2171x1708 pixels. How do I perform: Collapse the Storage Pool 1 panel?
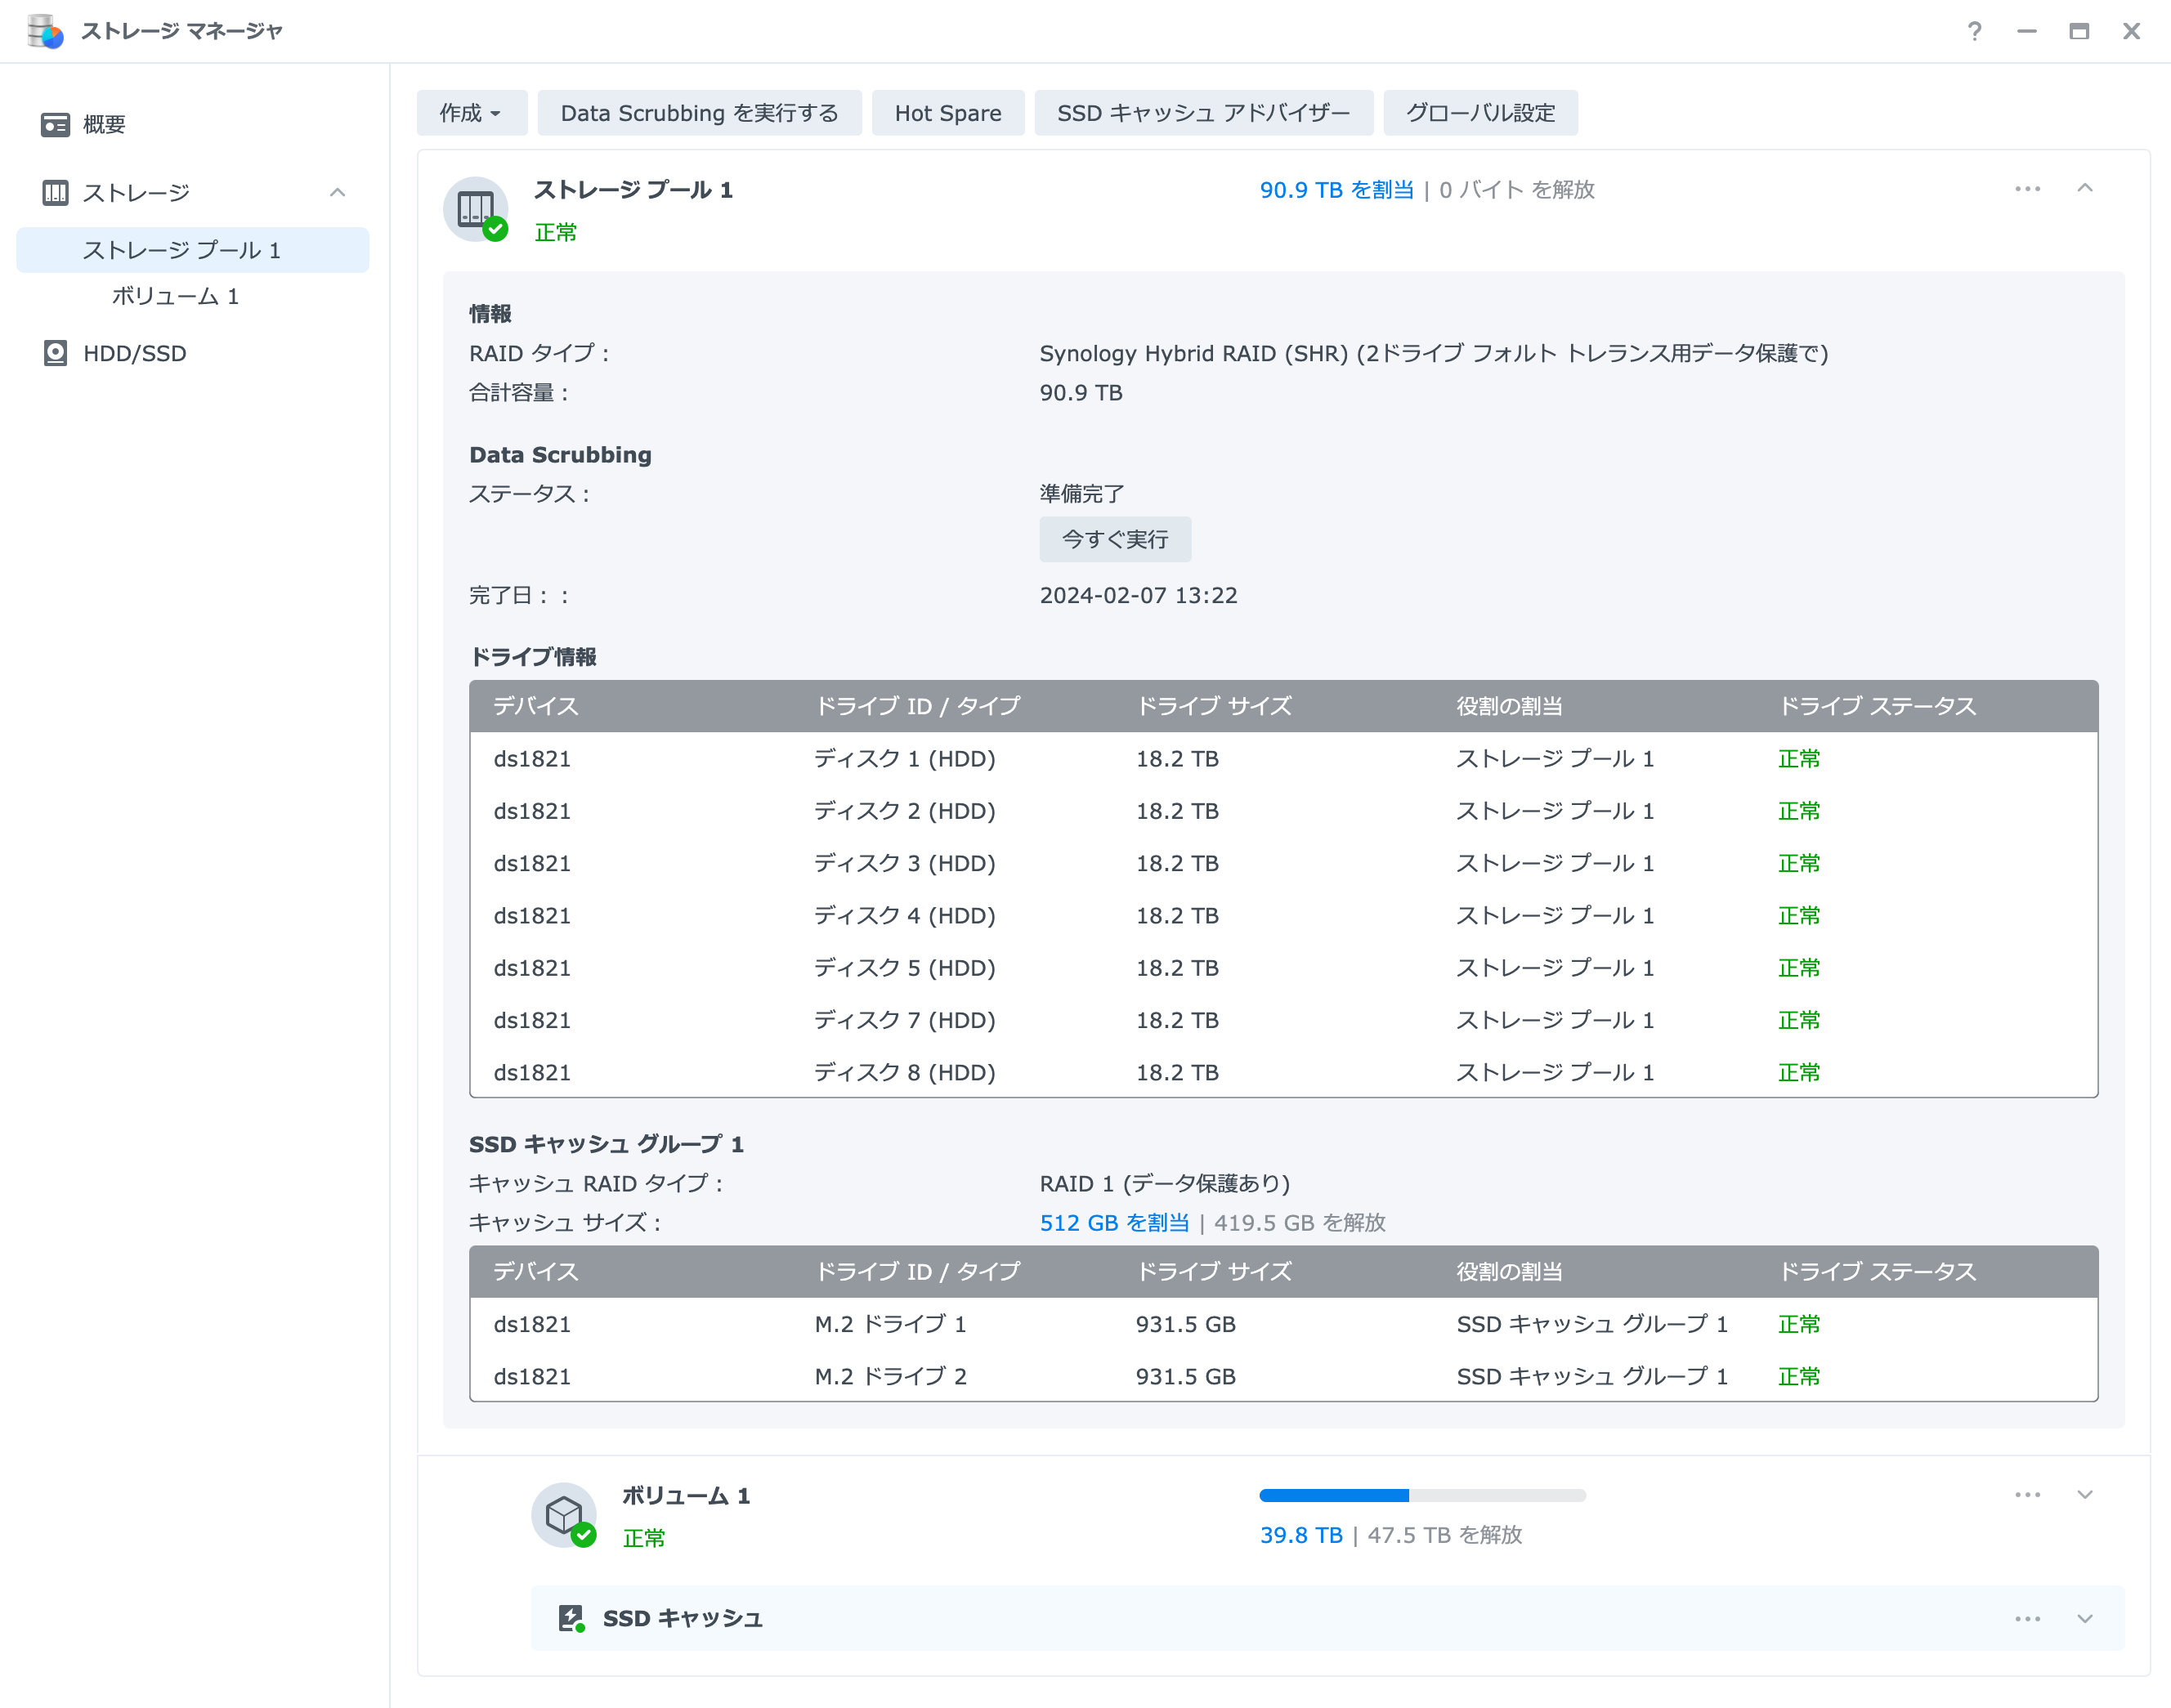point(2085,189)
